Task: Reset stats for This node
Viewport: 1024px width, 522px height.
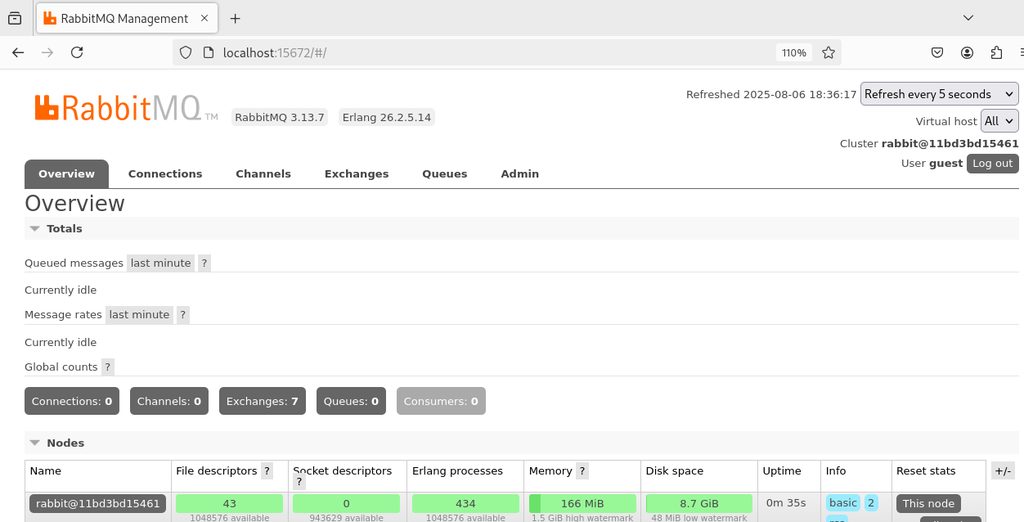Action: (928, 504)
